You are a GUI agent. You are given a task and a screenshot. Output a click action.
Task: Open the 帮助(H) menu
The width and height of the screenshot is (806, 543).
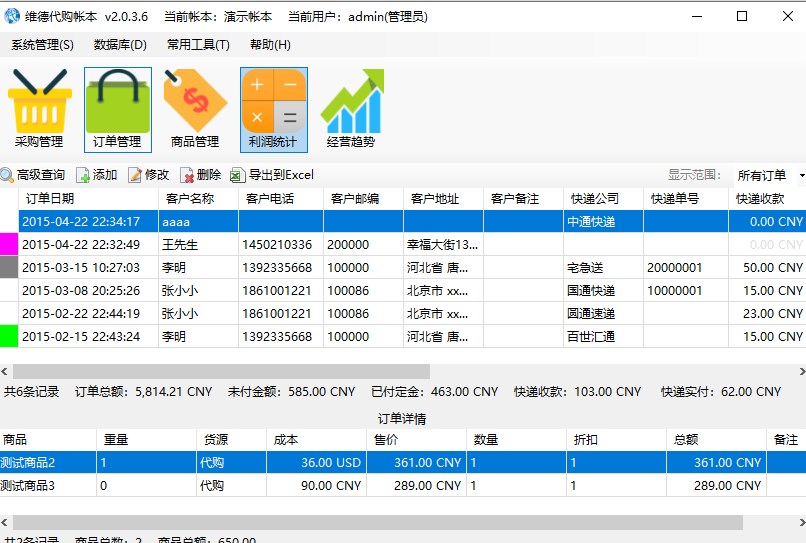coord(270,45)
